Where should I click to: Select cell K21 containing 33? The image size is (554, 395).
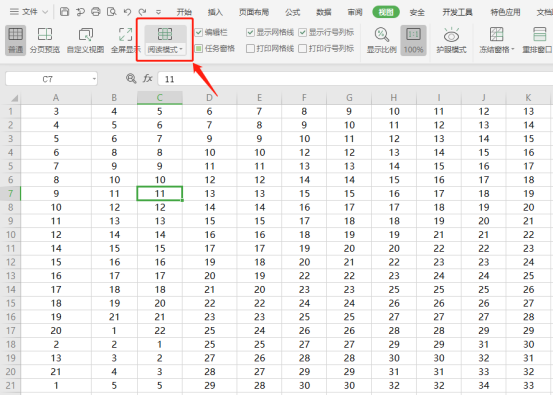(x=528, y=385)
